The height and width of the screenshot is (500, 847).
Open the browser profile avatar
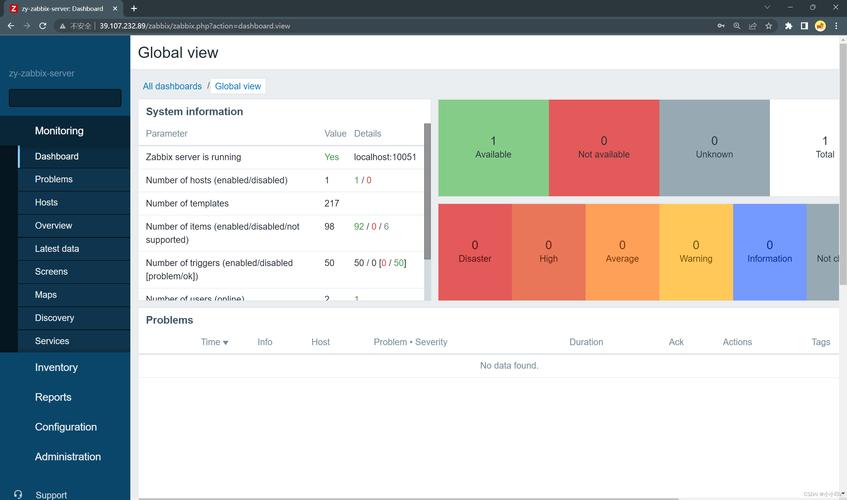(820, 25)
